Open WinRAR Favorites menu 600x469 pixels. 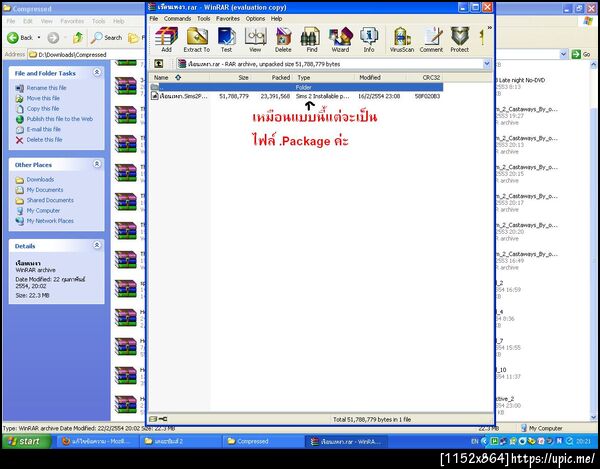pos(228,18)
